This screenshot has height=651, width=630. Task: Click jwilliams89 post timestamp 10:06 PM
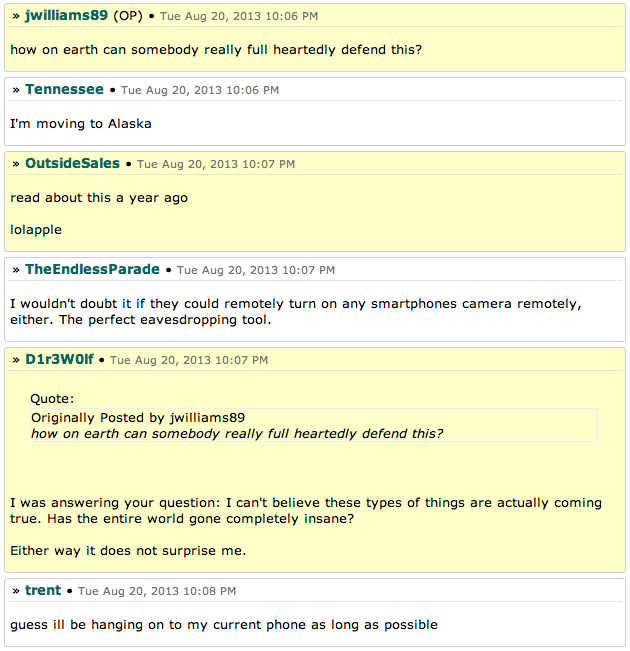(x=239, y=16)
